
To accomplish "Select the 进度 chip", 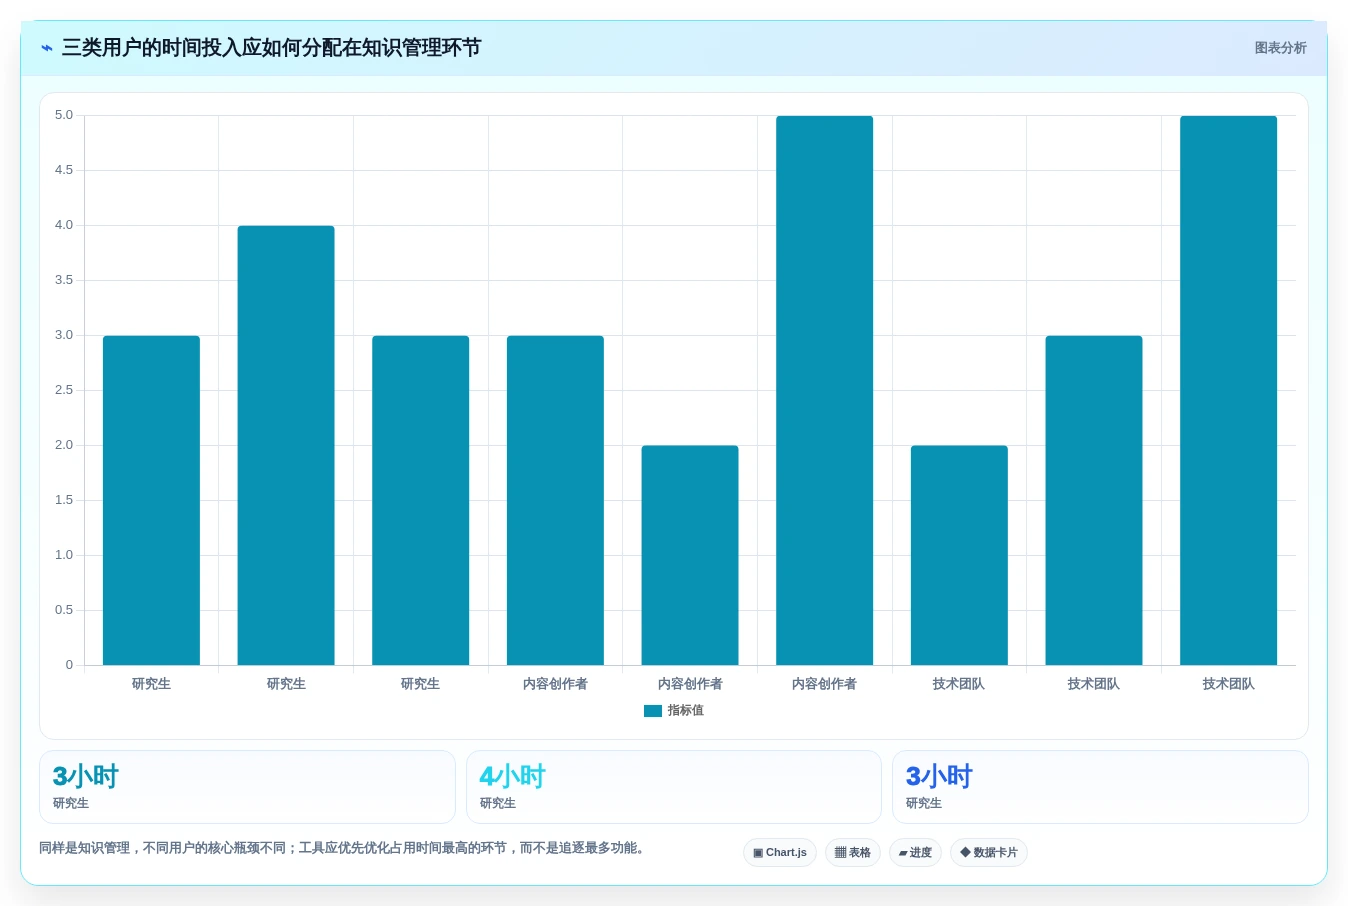I will pyautogui.click(x=915, y=853).
